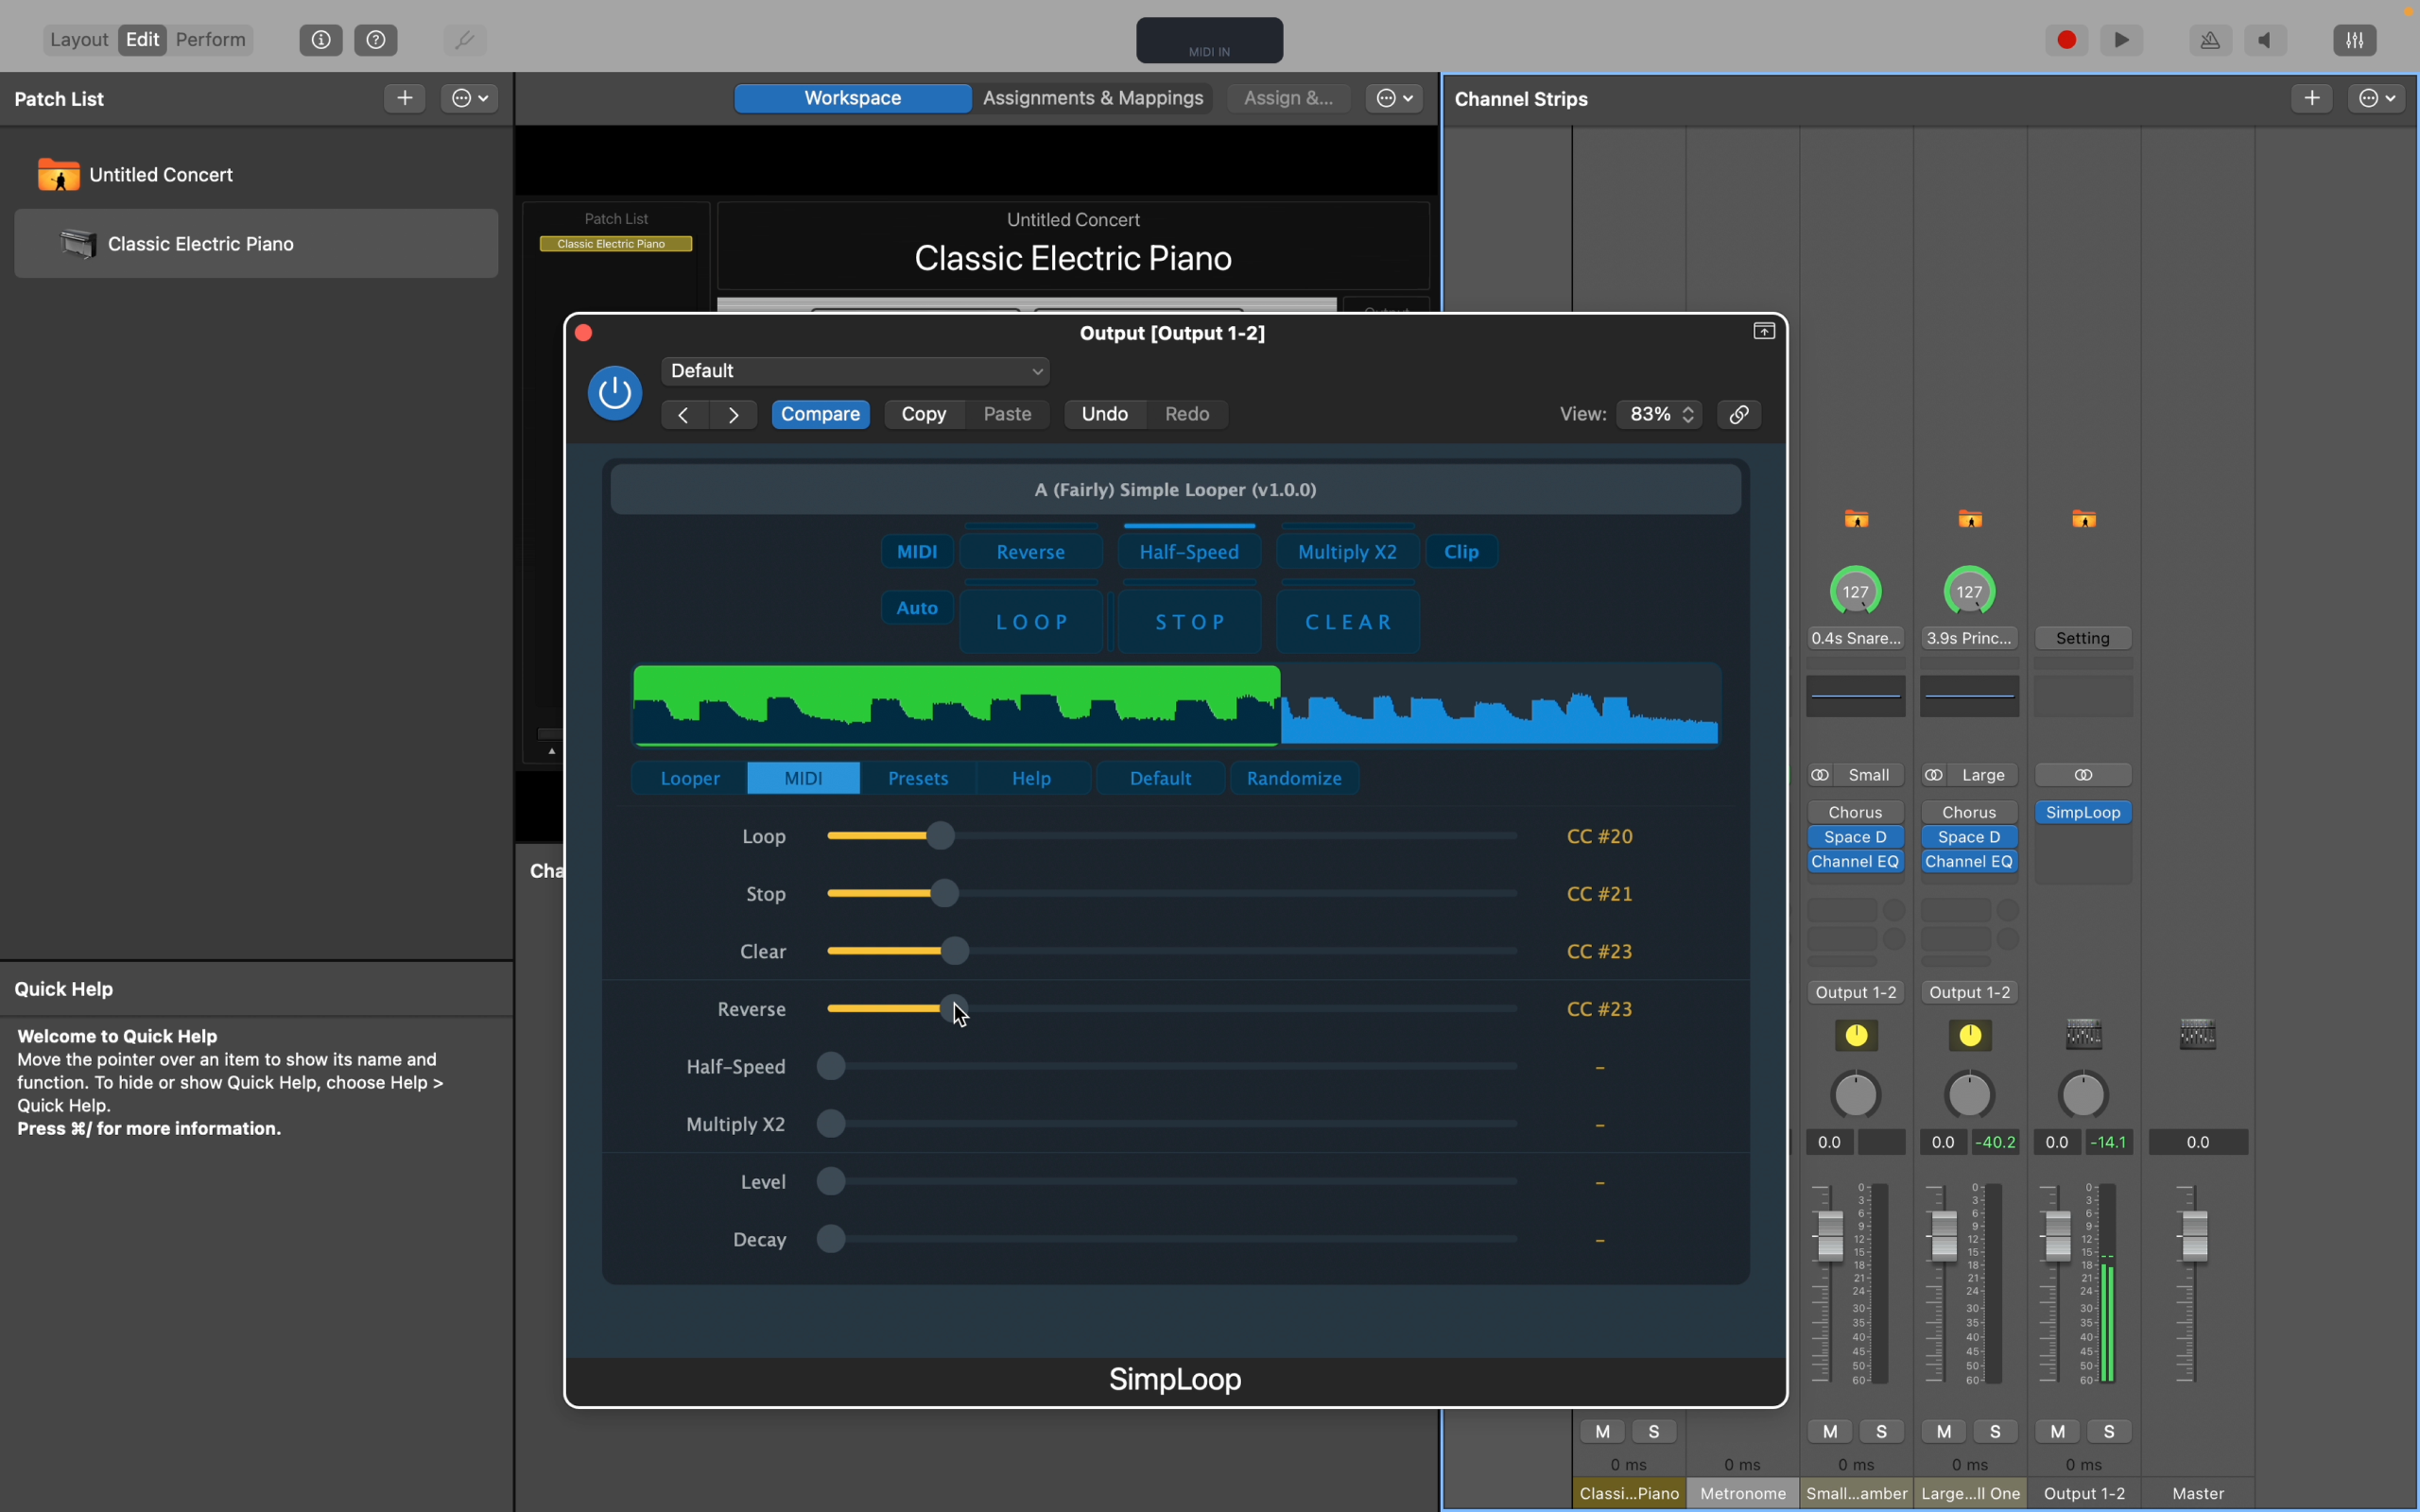2420x1512 pixels.
Task: Click the link icon in plugin header
Action: pos(1740,415)
